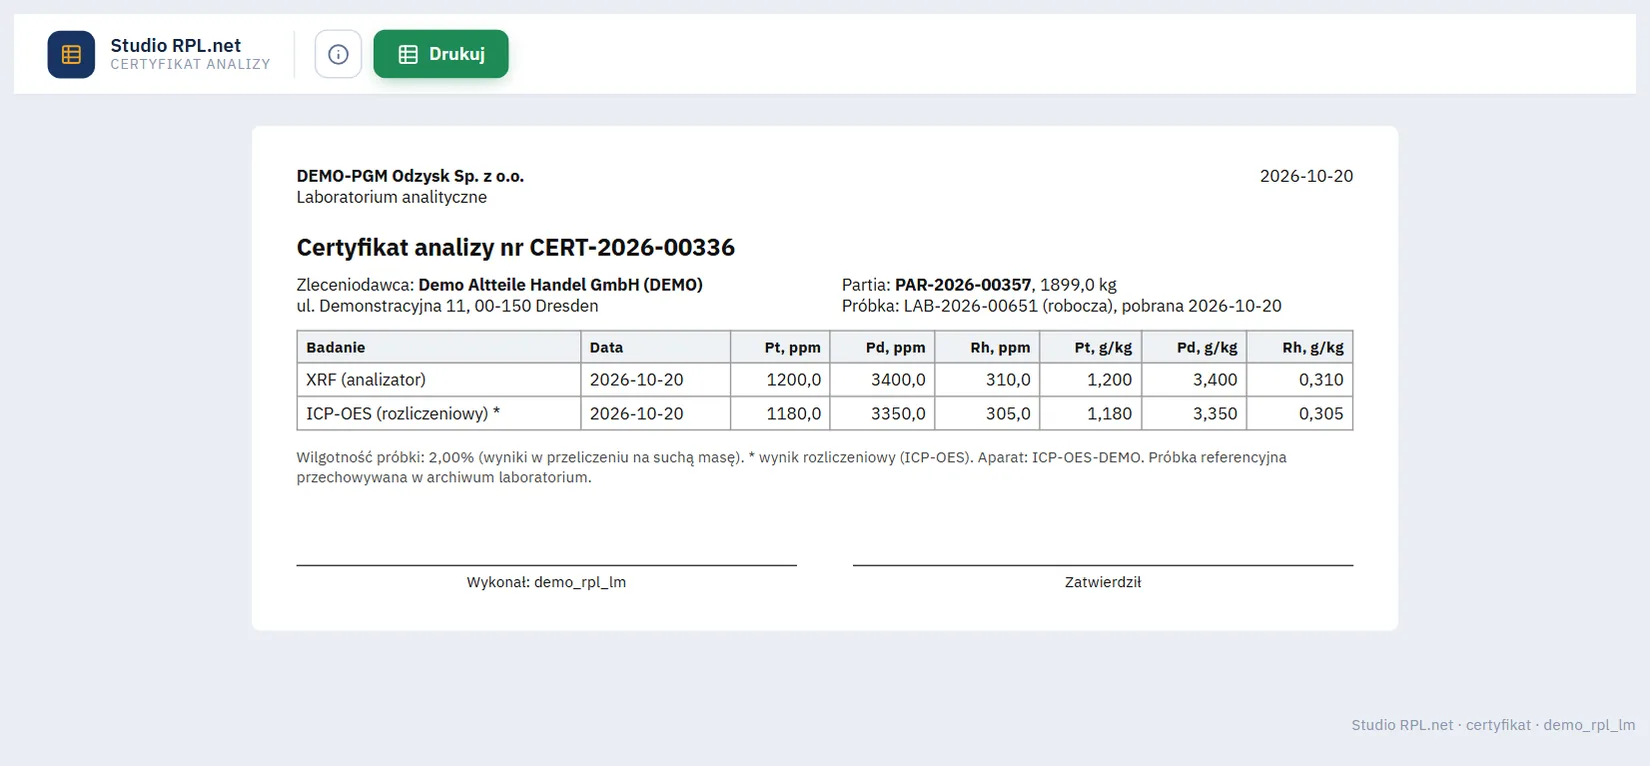Click the Studio RPL.net app logo icon
The height and width of the screenshot is (766, 1650).
(71, 54)
